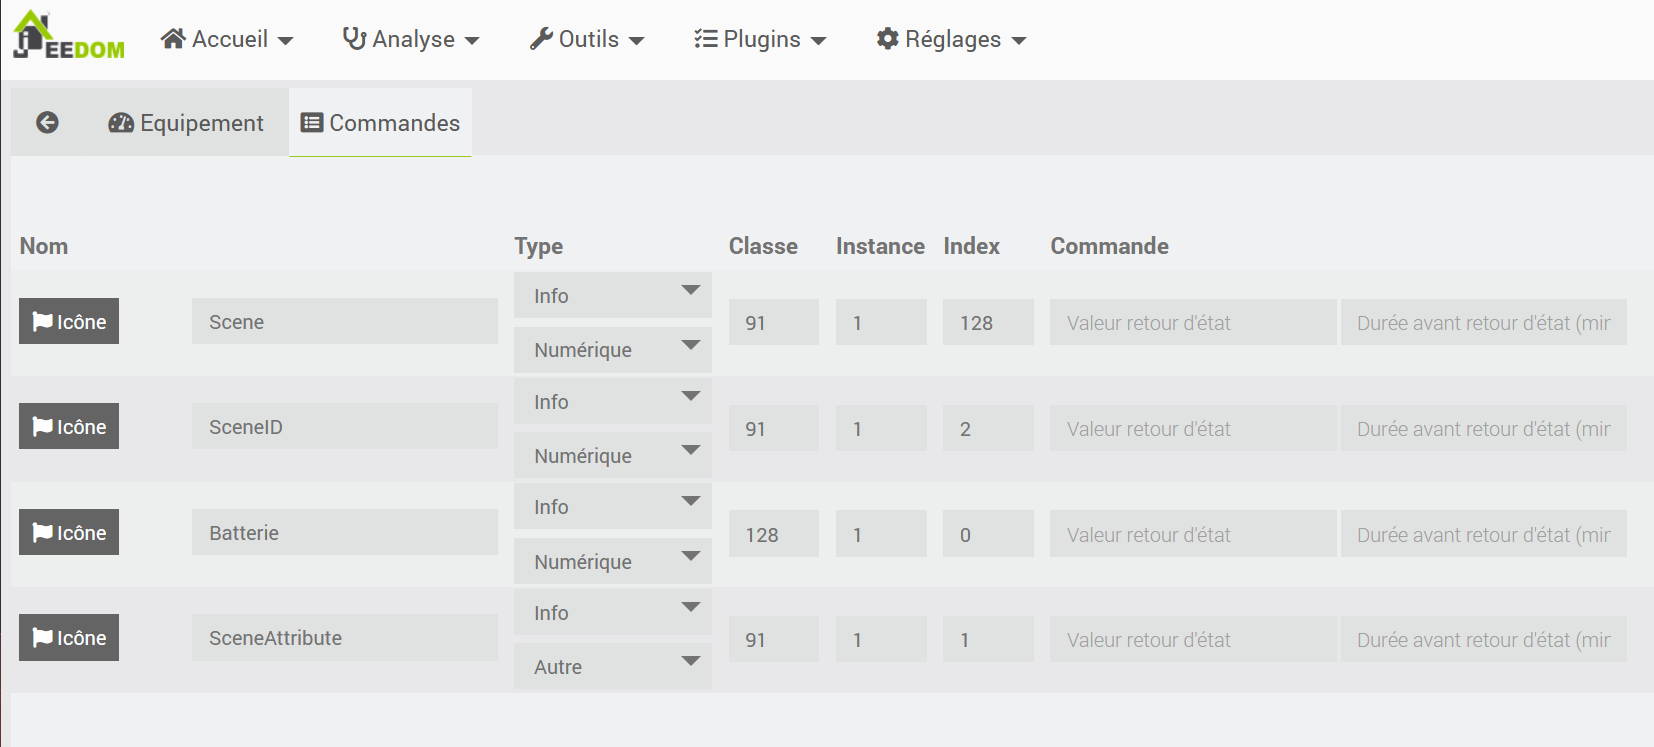Select the Commandes tab
This screenshot has height=747, width=1654.
[x=381, y=123]
